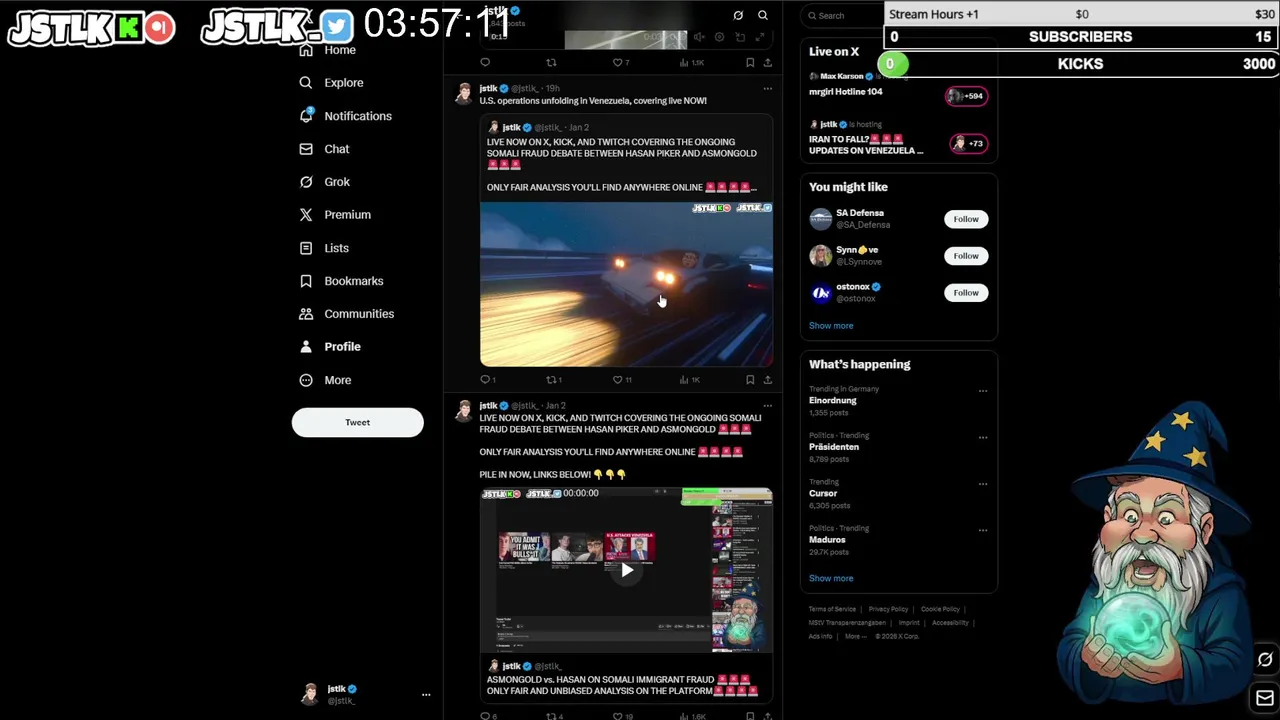Image resolution: width=1280 pixels, height=720 pixels.
Task: Open more options on Jan 2 Somali fraud post
Action: [768, 405]
